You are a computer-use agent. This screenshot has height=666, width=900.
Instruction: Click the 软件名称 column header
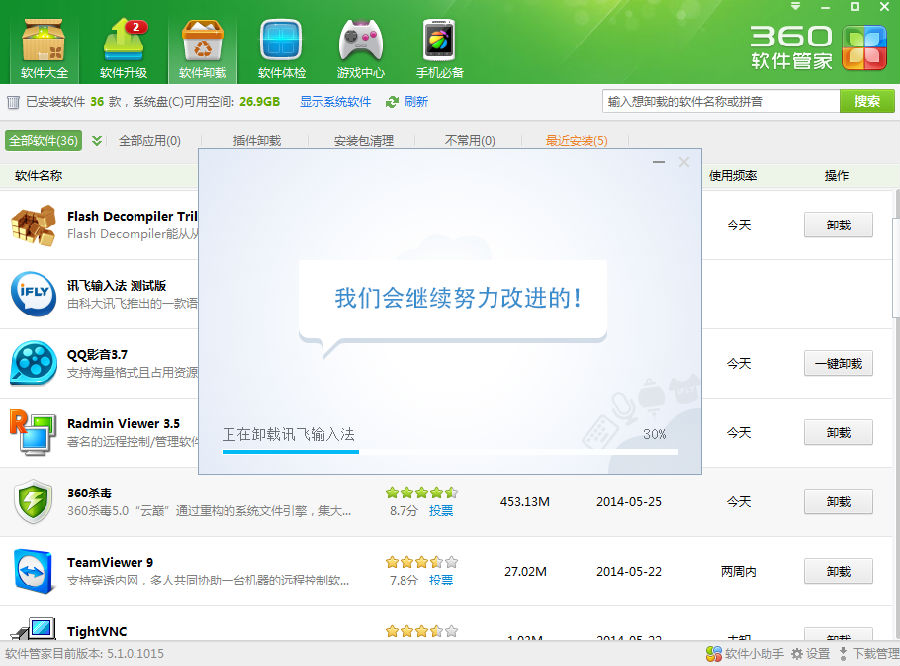coord(38,176)
